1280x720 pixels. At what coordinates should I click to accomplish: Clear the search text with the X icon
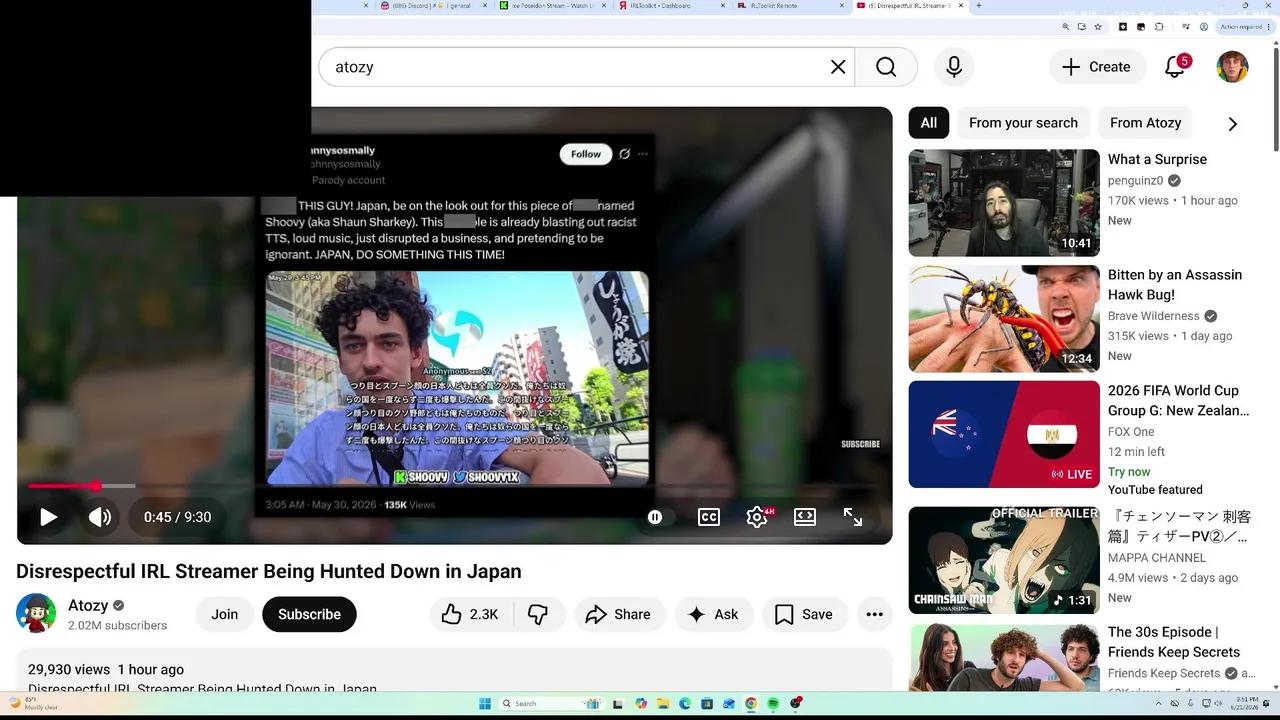[838, 67]
